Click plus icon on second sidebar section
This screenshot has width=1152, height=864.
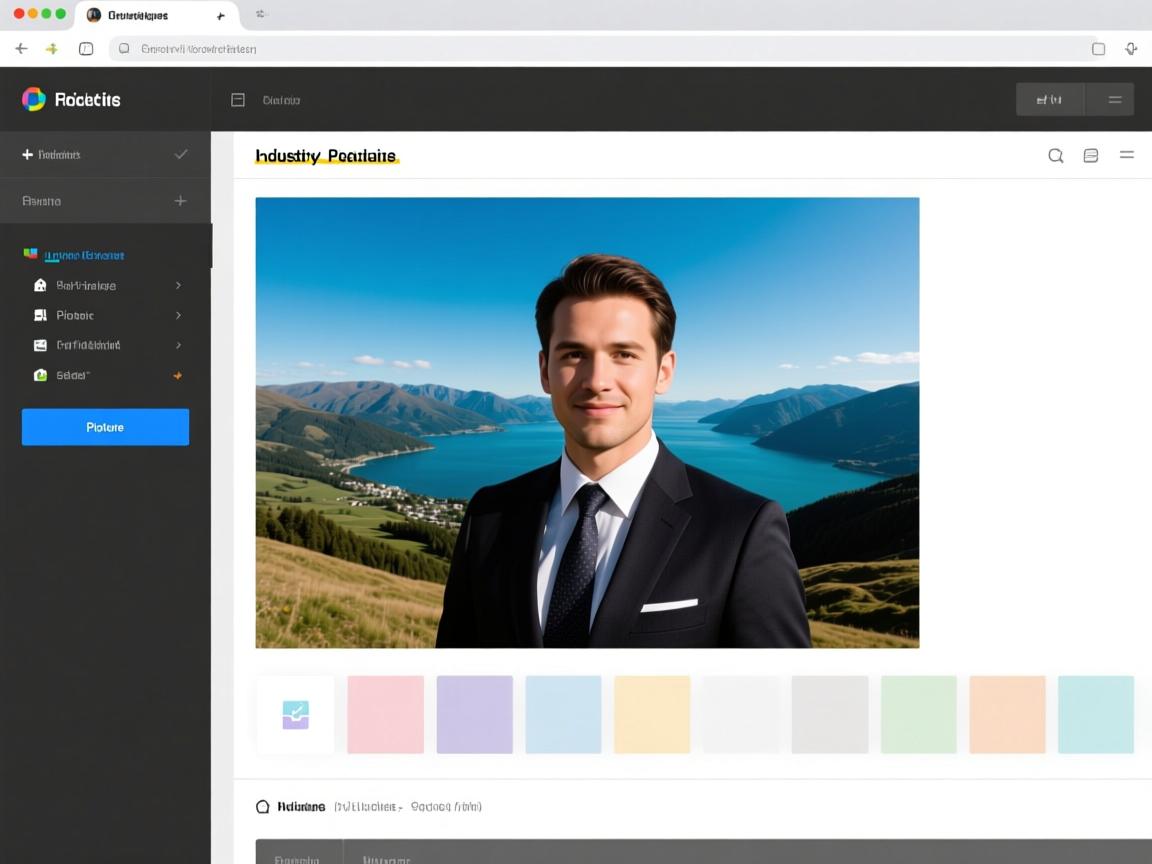tap(181, 201)
